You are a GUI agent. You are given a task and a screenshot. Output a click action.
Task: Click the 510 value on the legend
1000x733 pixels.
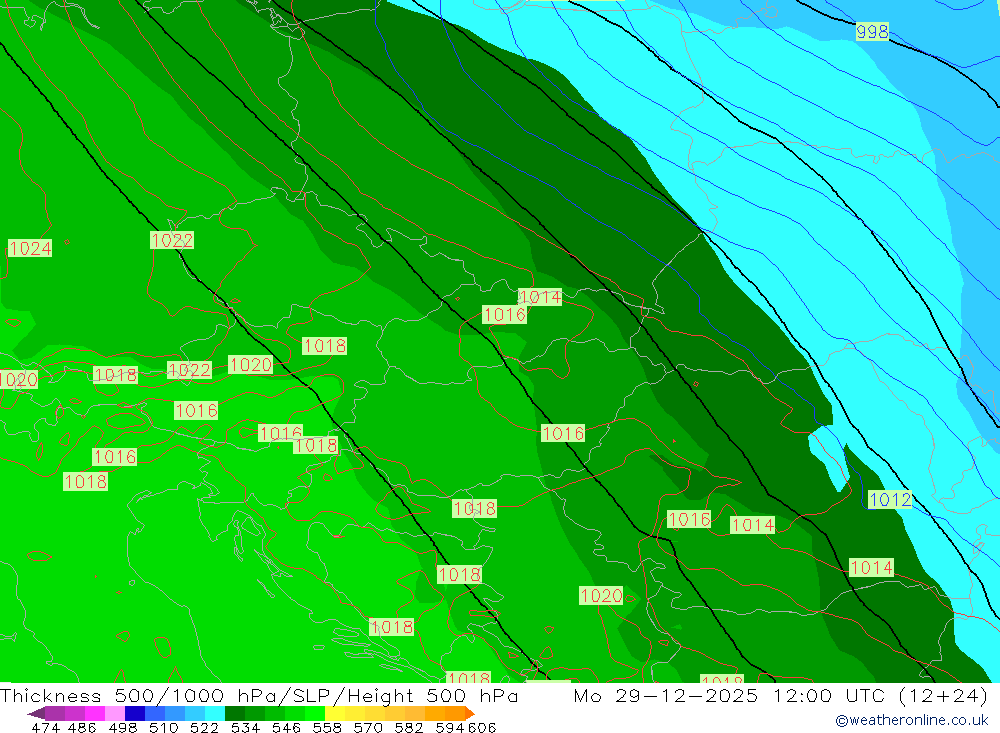click(x=163, y=727)
